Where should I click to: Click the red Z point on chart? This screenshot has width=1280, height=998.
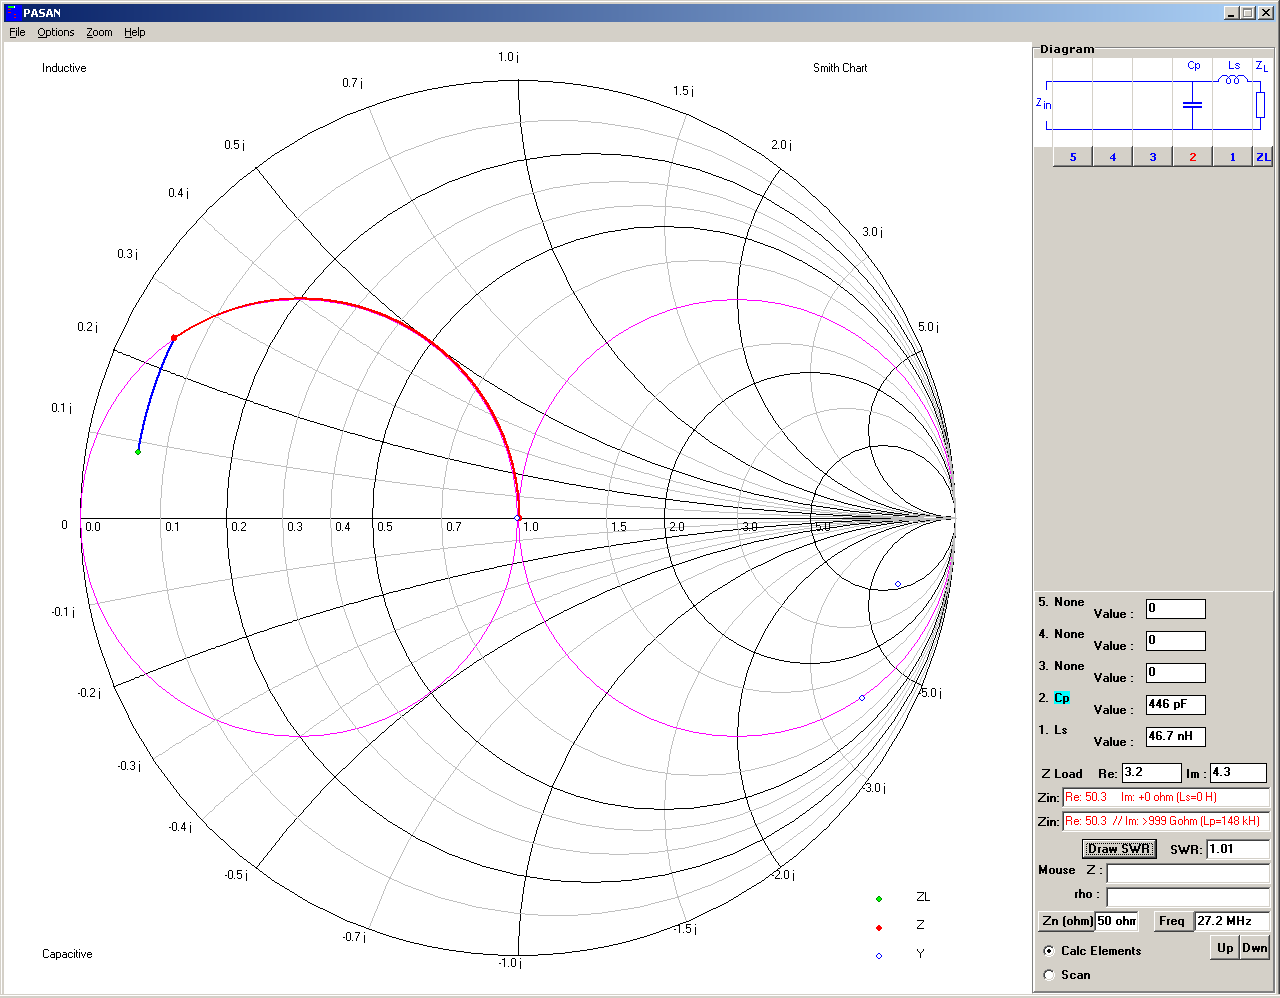(x=174, y=338)
